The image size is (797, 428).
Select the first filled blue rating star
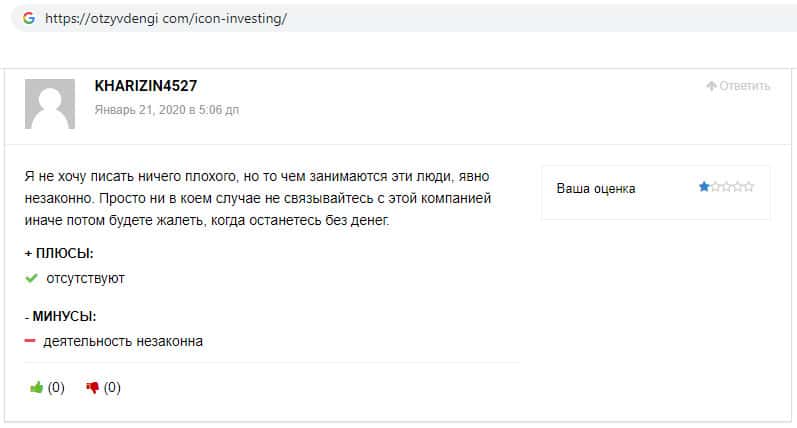[704, 187]
